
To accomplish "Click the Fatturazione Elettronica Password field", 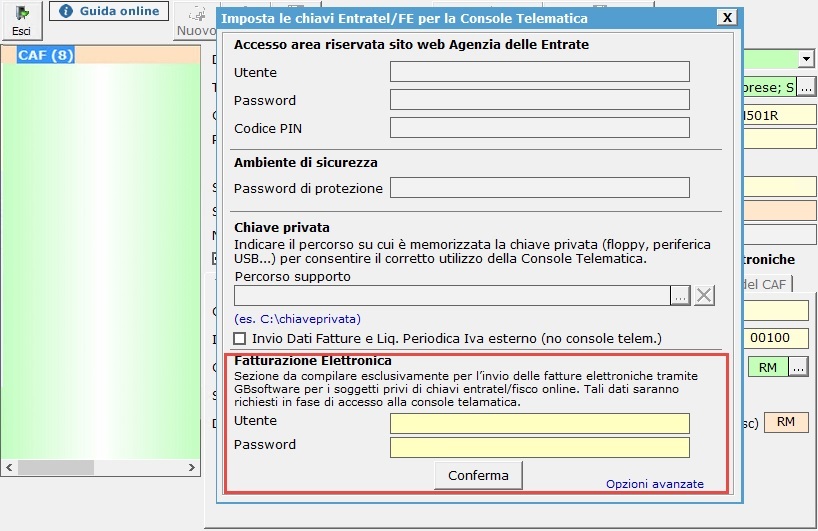I will click(x=539, y=448).
